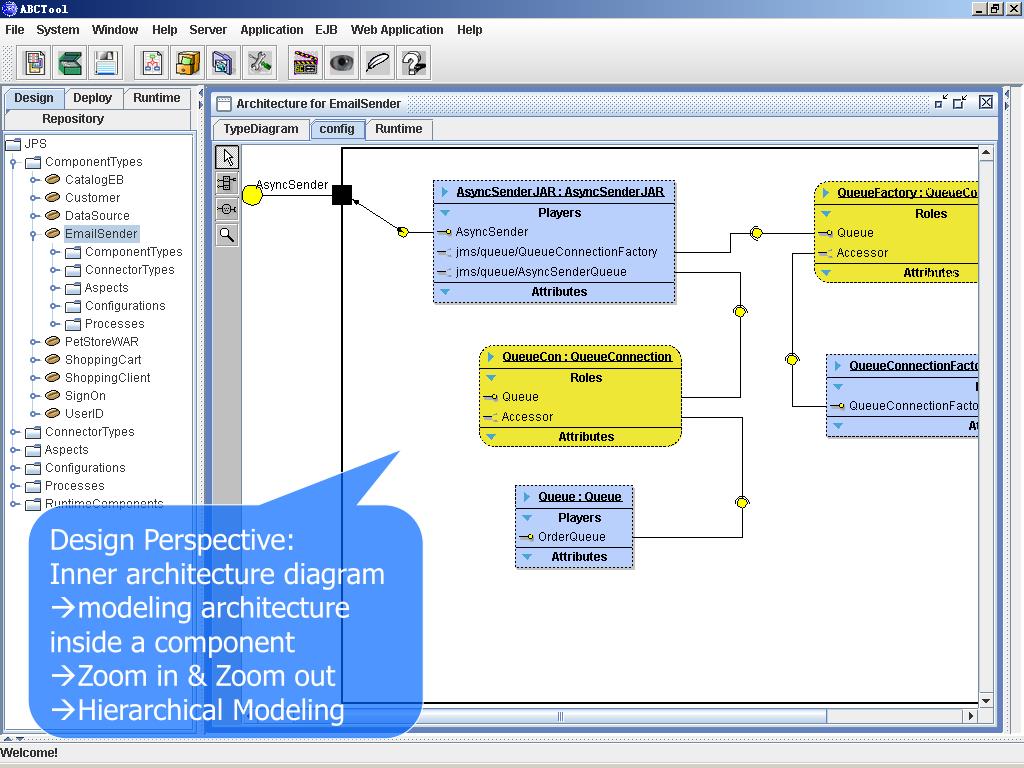Switch to the TypeDiagram tab
The image size is (1024, 768).
tap(261, 129)
